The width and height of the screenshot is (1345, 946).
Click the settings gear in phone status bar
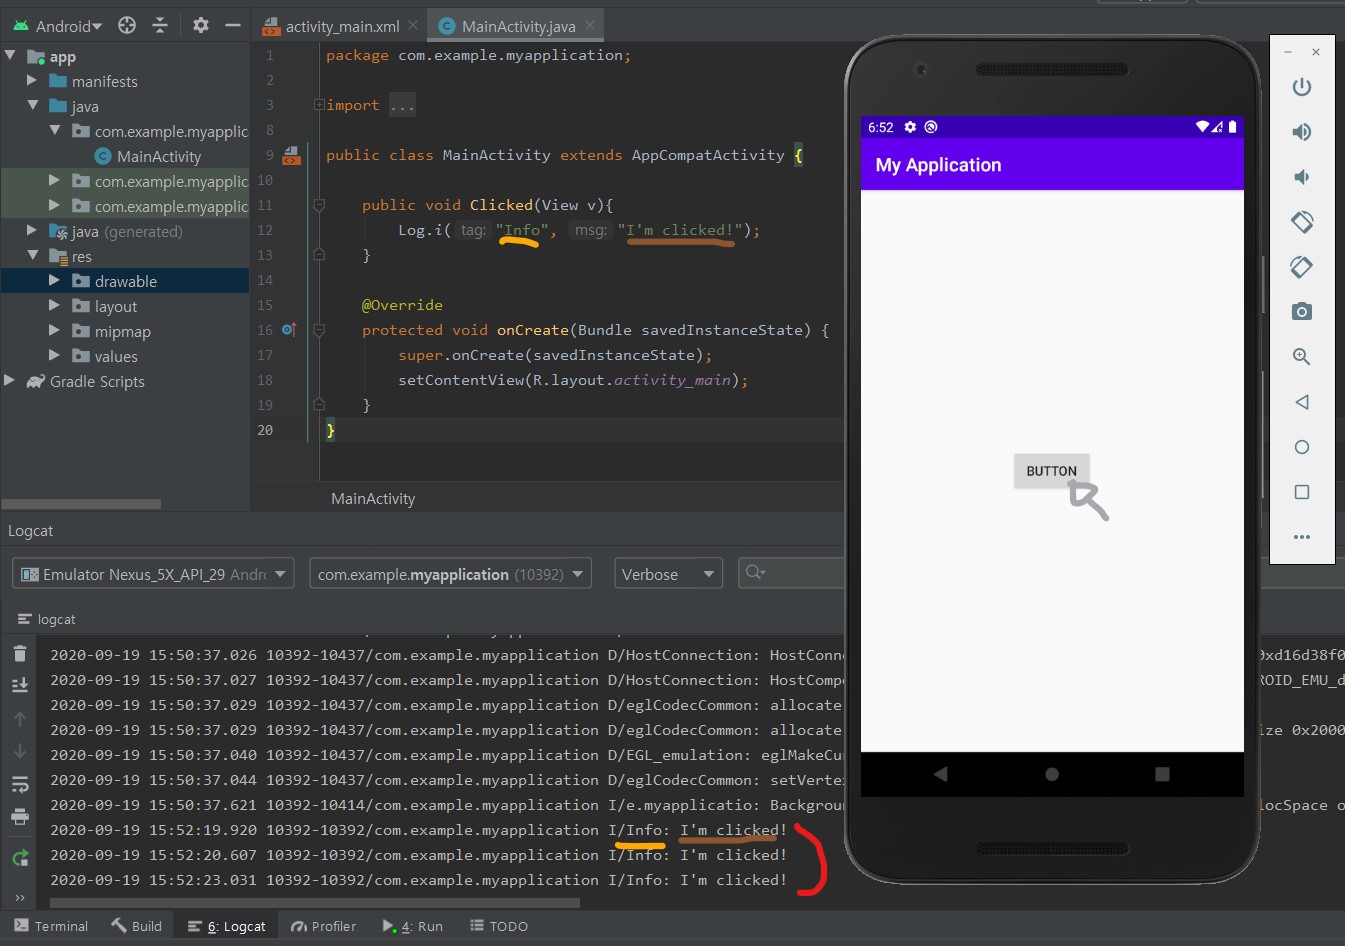pyautogui.click(x=910, y=127)
